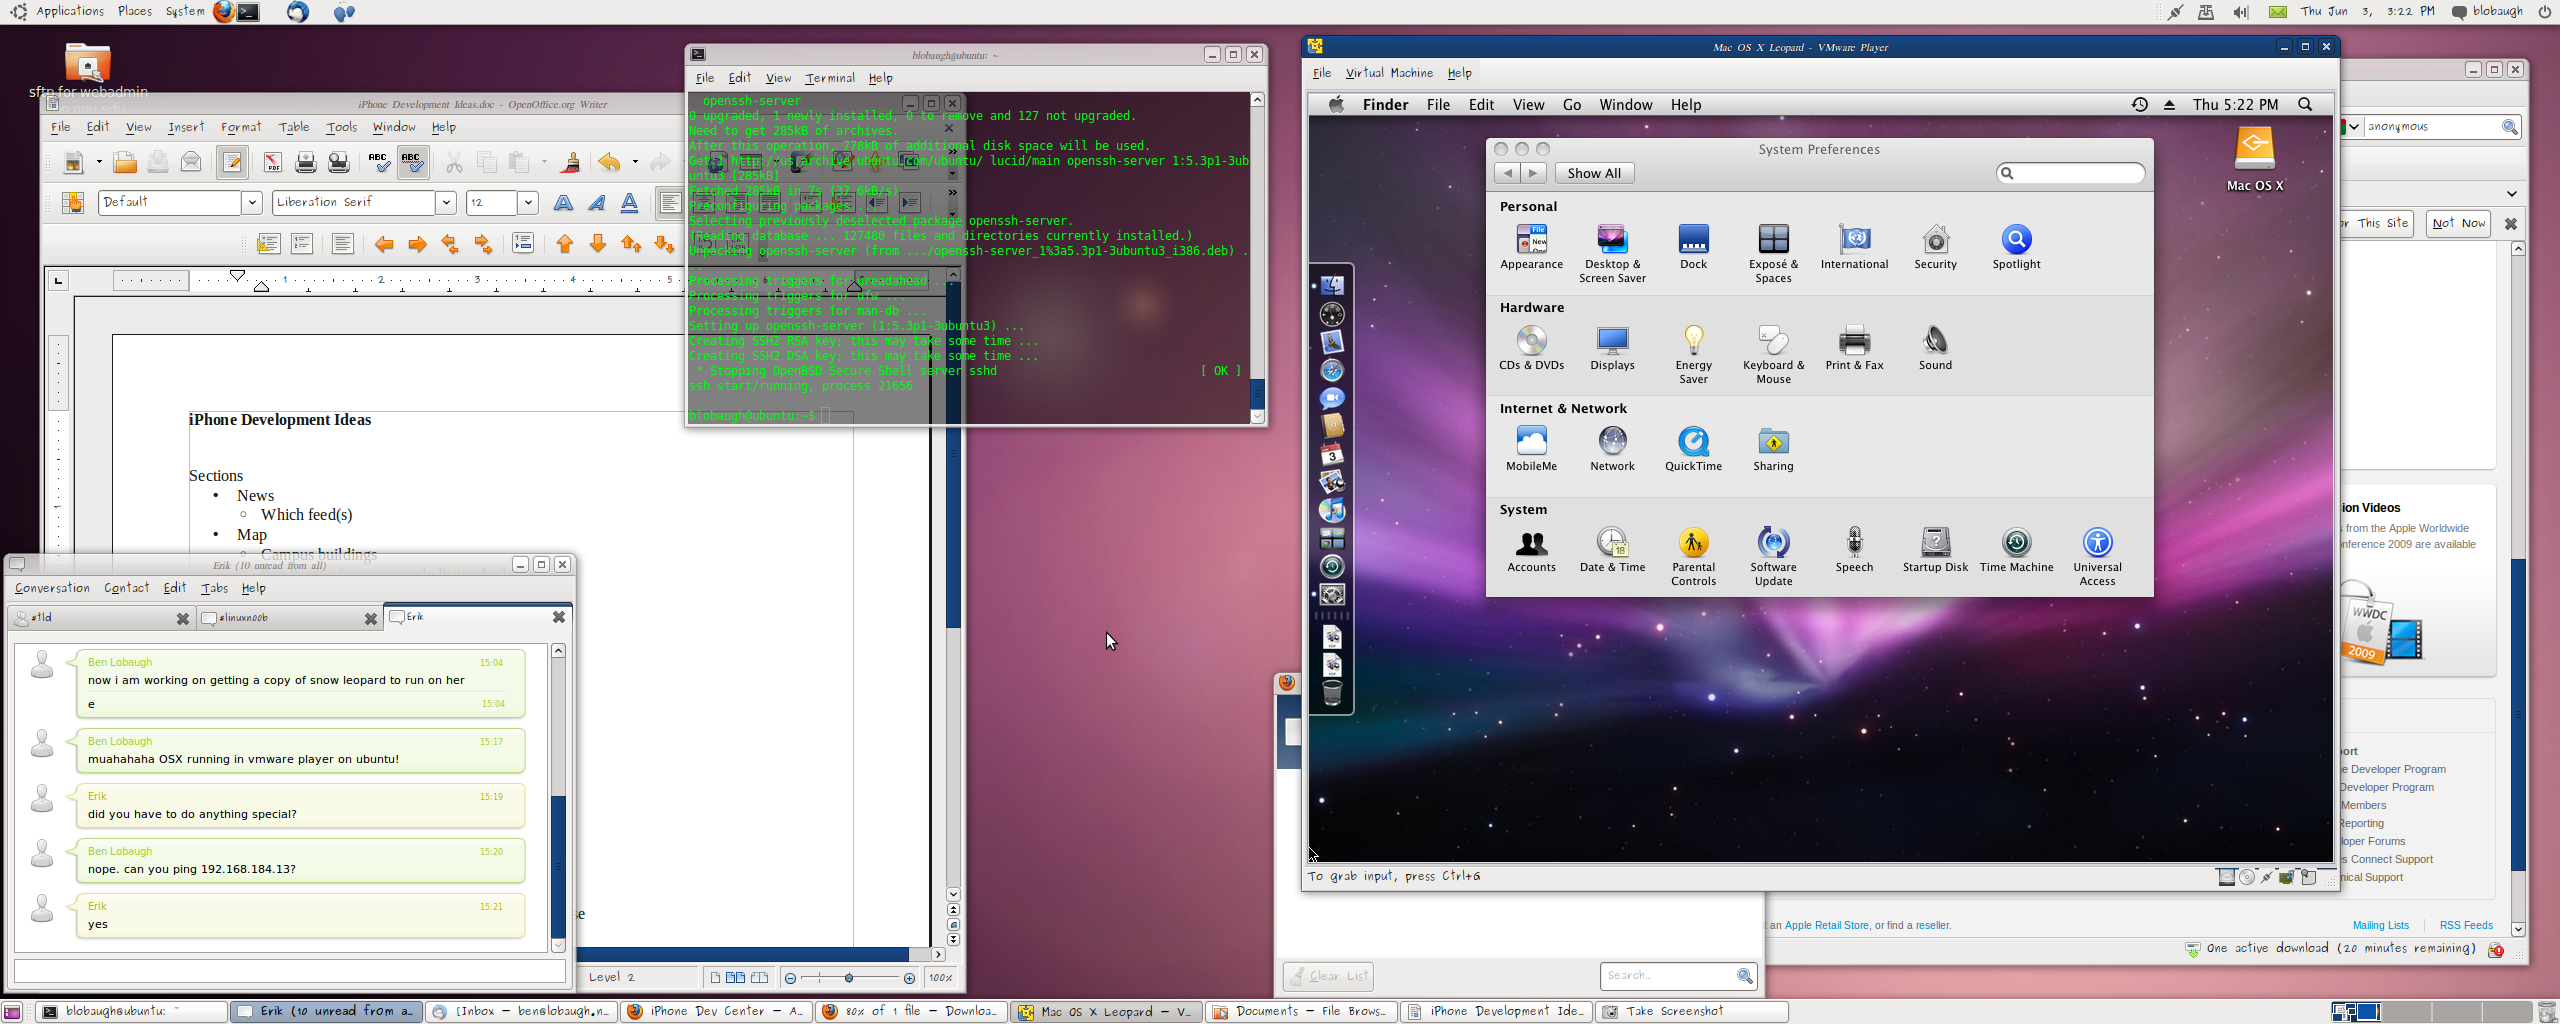Toggle numbering list in Writer toolbar

[x=302, y=244]
